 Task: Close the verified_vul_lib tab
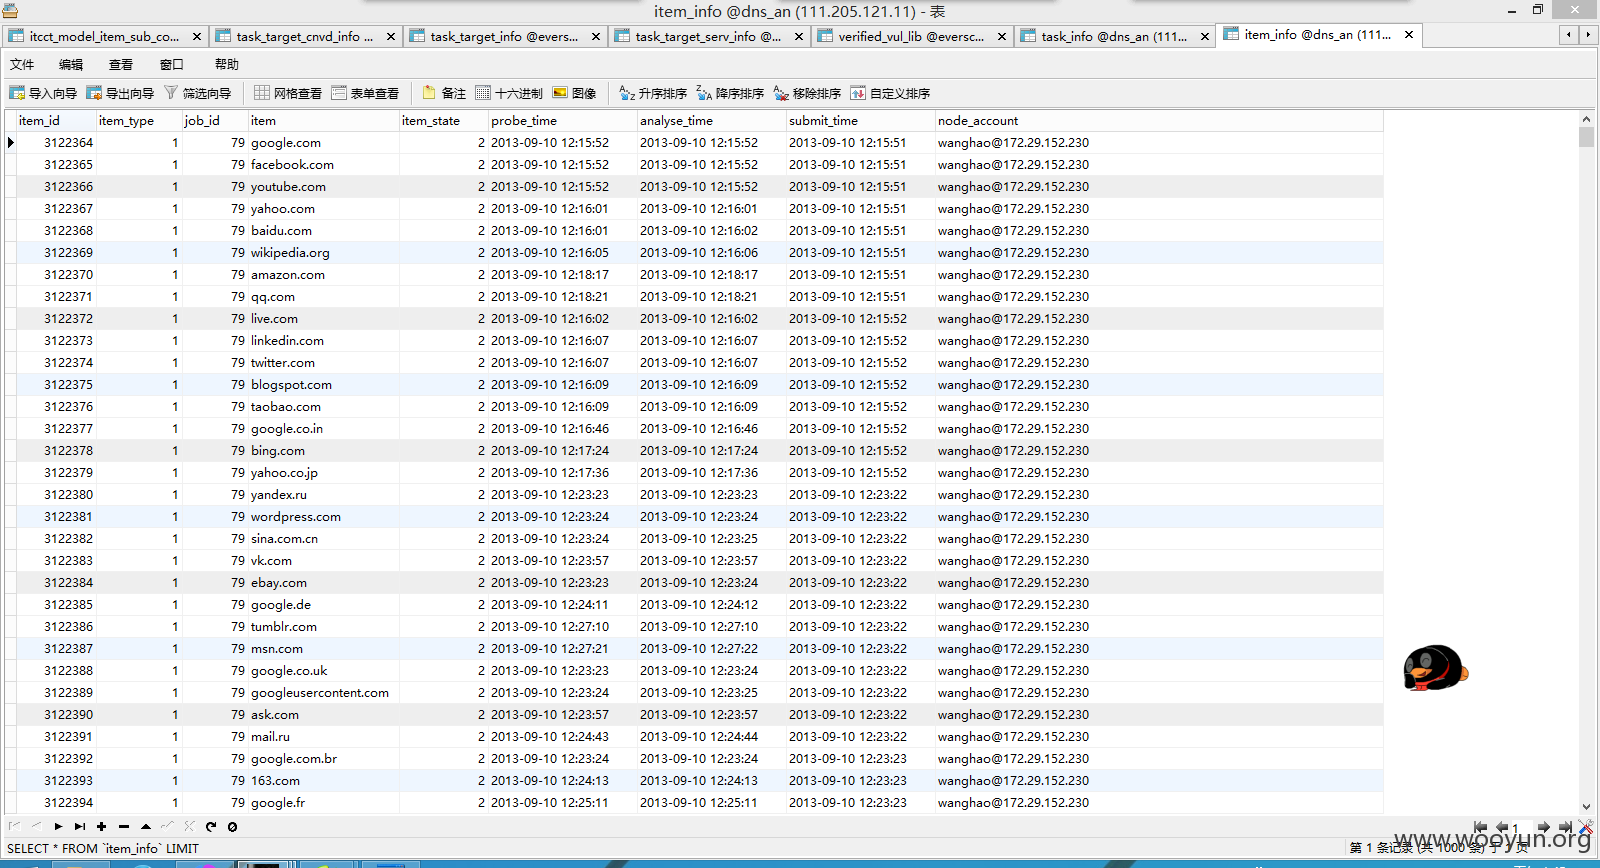[1002, 36]
